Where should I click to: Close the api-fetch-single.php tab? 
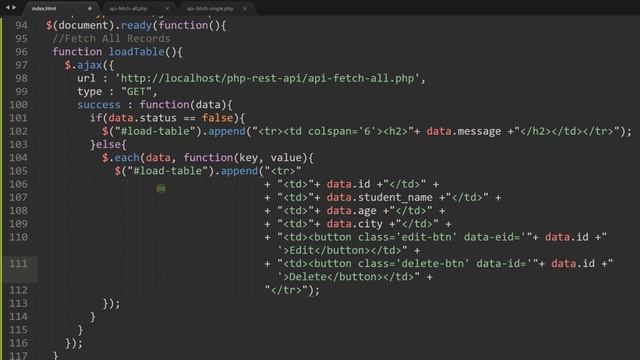pos(244,8)
